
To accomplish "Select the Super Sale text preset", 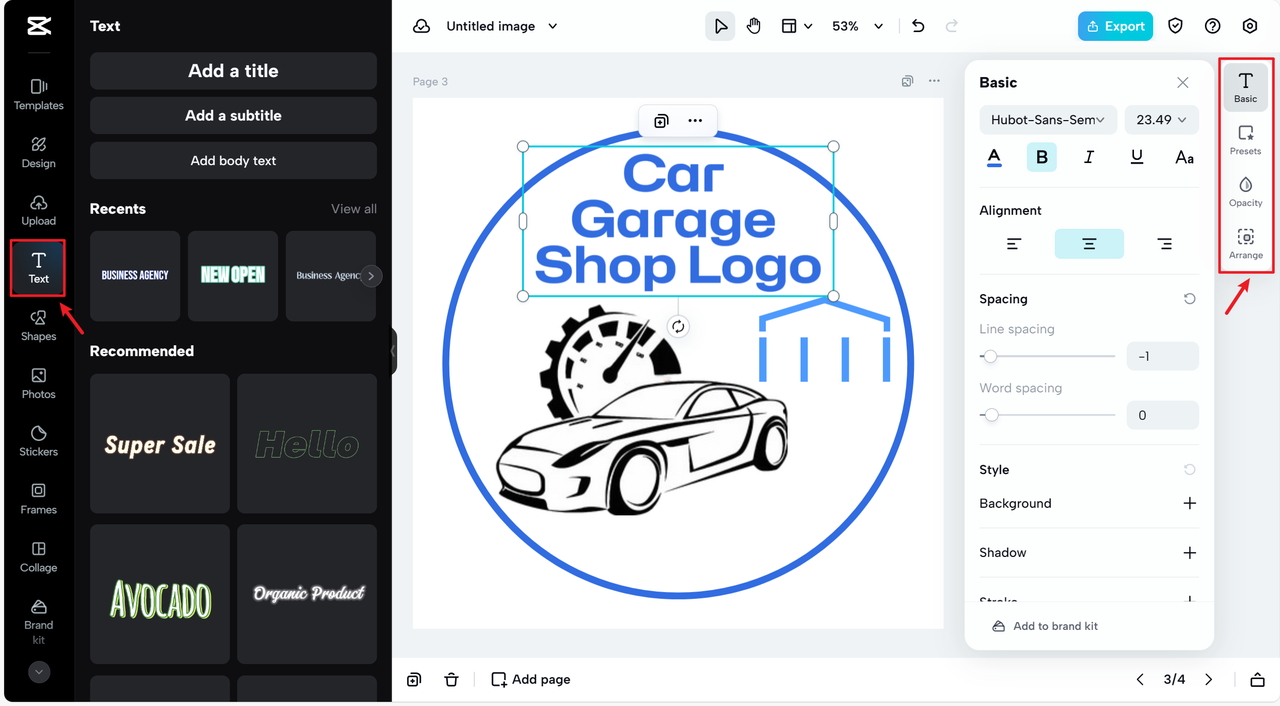I will 160,444.
